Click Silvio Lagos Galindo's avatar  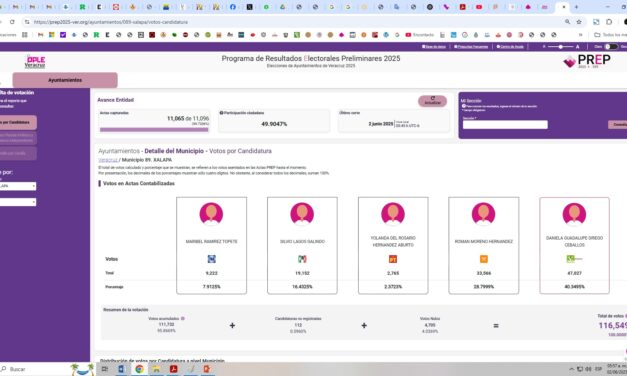click(302, 214)
